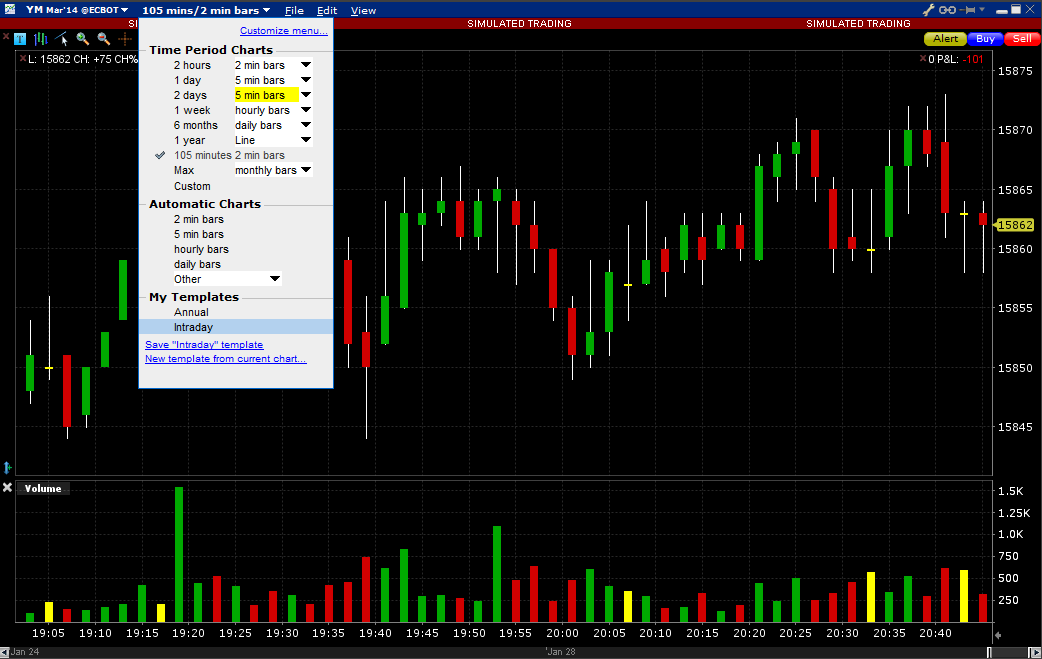This screenshot has width=1042, height=659.
Task: Open the 105 mins/2 min bars dropdown
Action: click(x=206, y=10)
